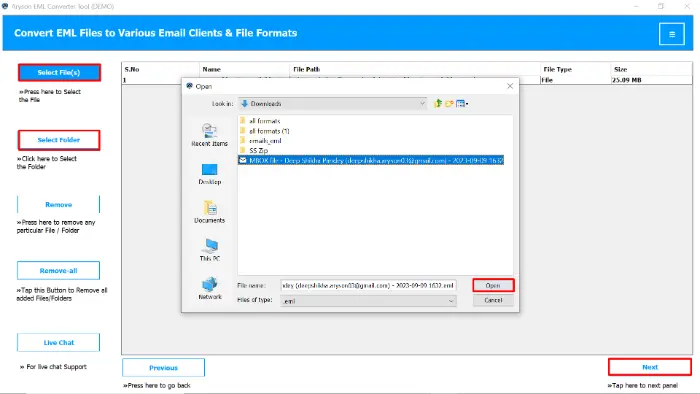700x394 pixels.
Task: Select the MBOX file Deep Shikha Pandey entry
Action: pyautogui.click(x=371, y=160)
